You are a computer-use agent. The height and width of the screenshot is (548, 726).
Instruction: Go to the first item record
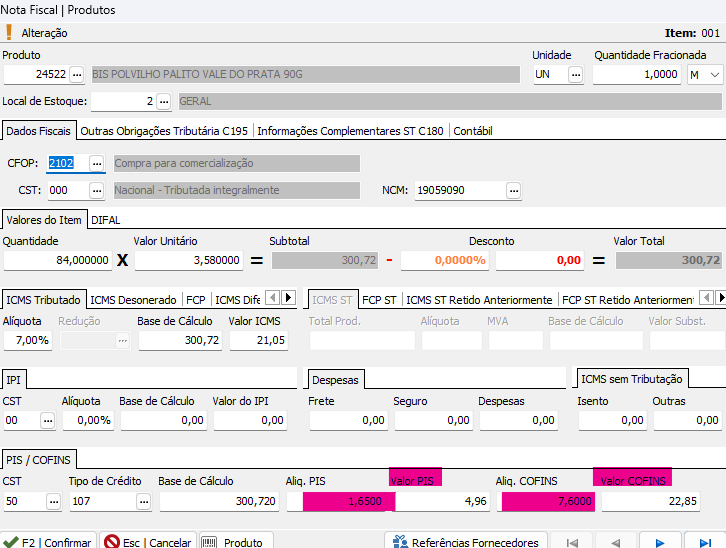[571, 542]
